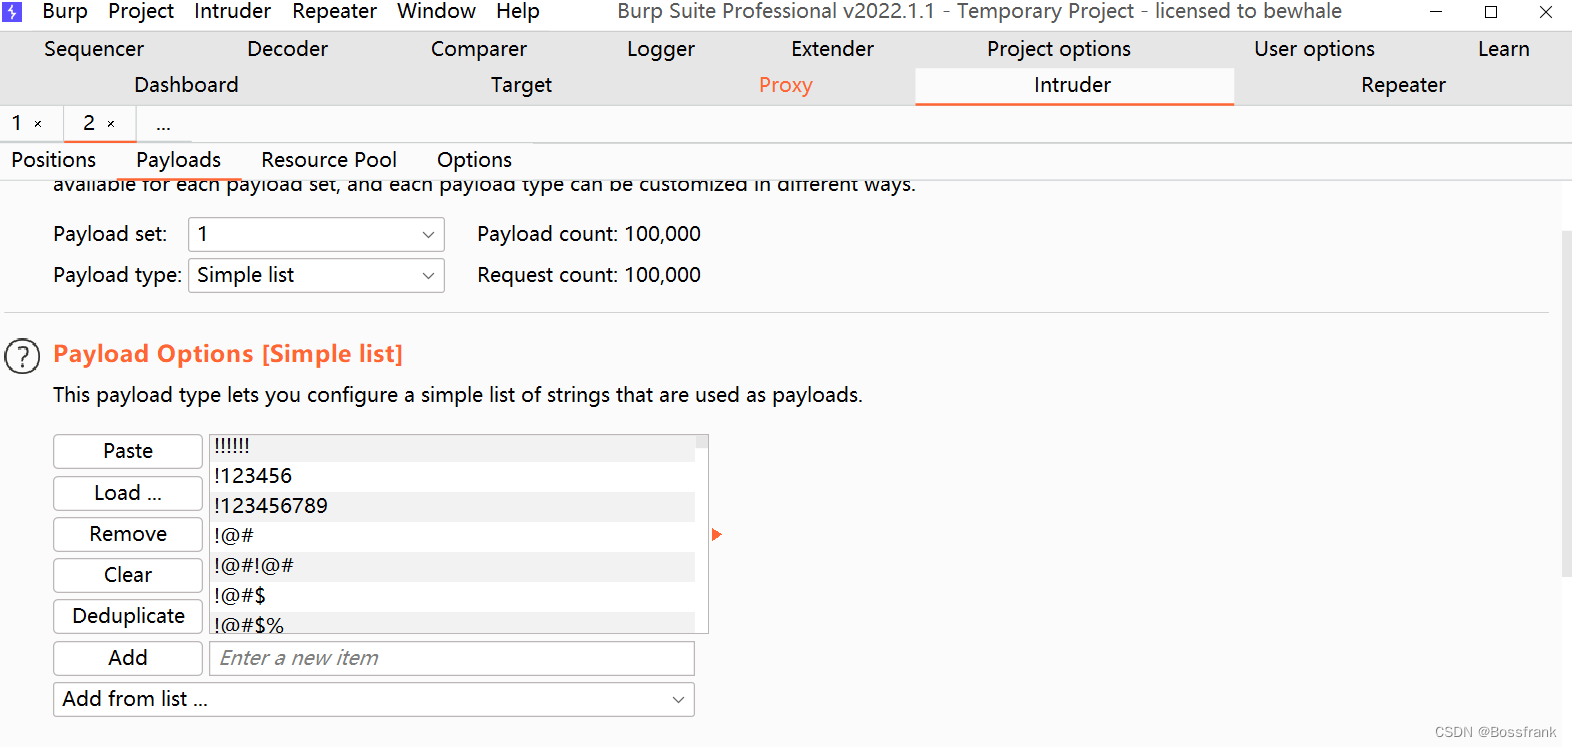Click the orange arrow beside payload list
This screenshot has width=1572, height=747.
[x=716, y=535]
